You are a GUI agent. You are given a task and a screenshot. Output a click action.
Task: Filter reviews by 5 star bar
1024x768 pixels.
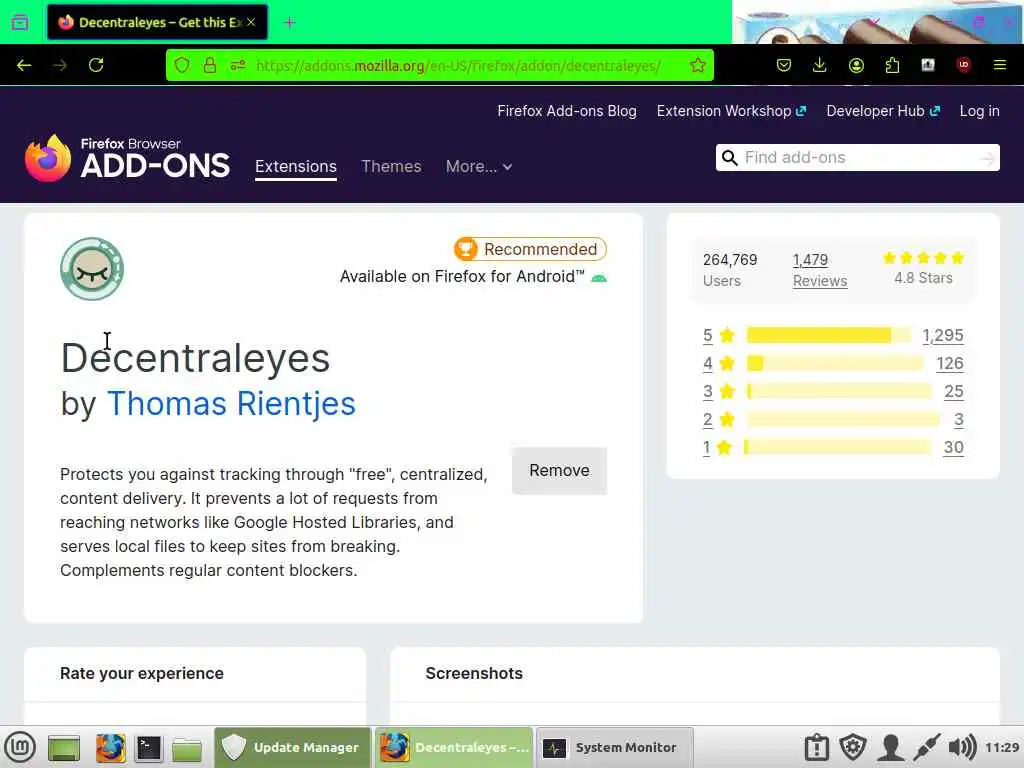tap(828, 335)
